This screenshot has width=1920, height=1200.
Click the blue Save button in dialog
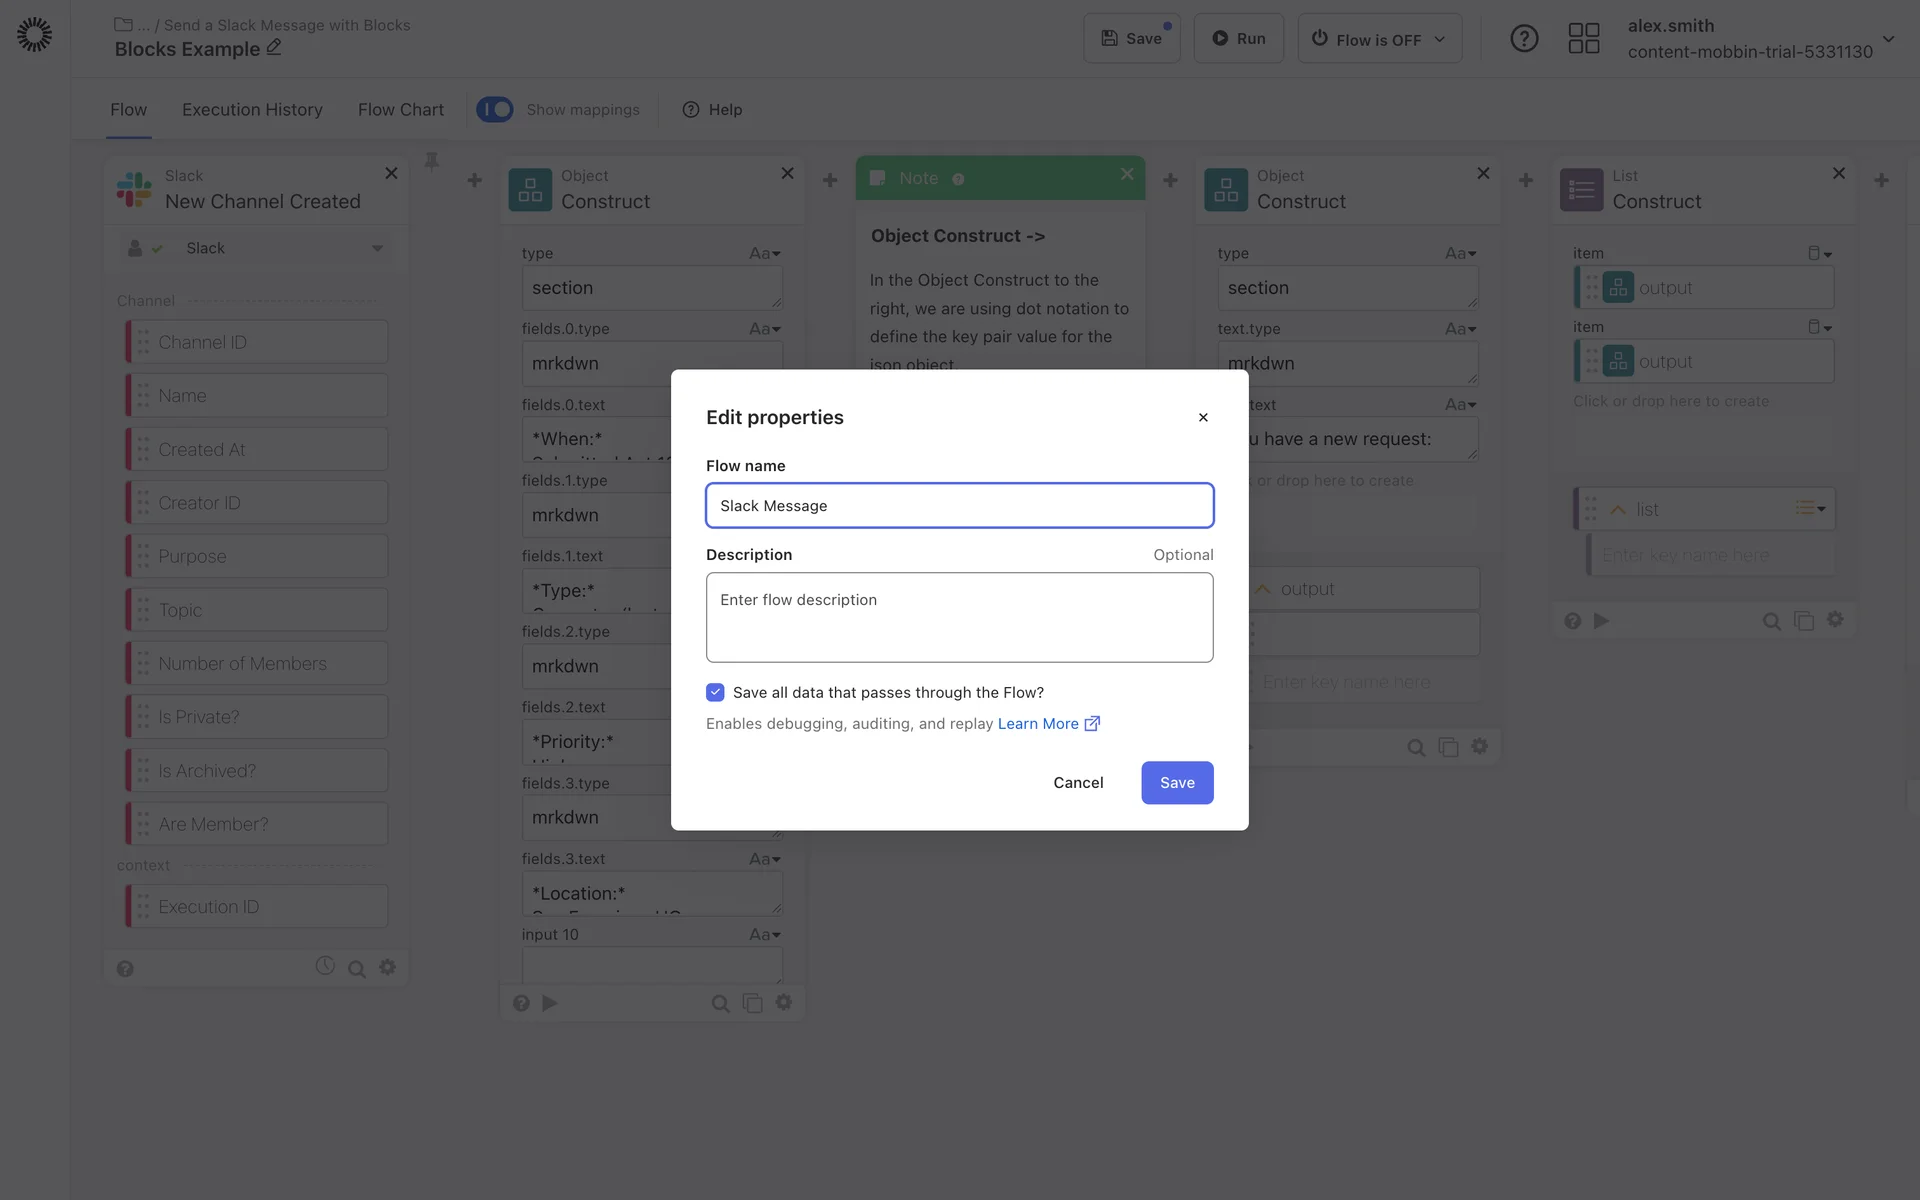[x=1176, y=782]
